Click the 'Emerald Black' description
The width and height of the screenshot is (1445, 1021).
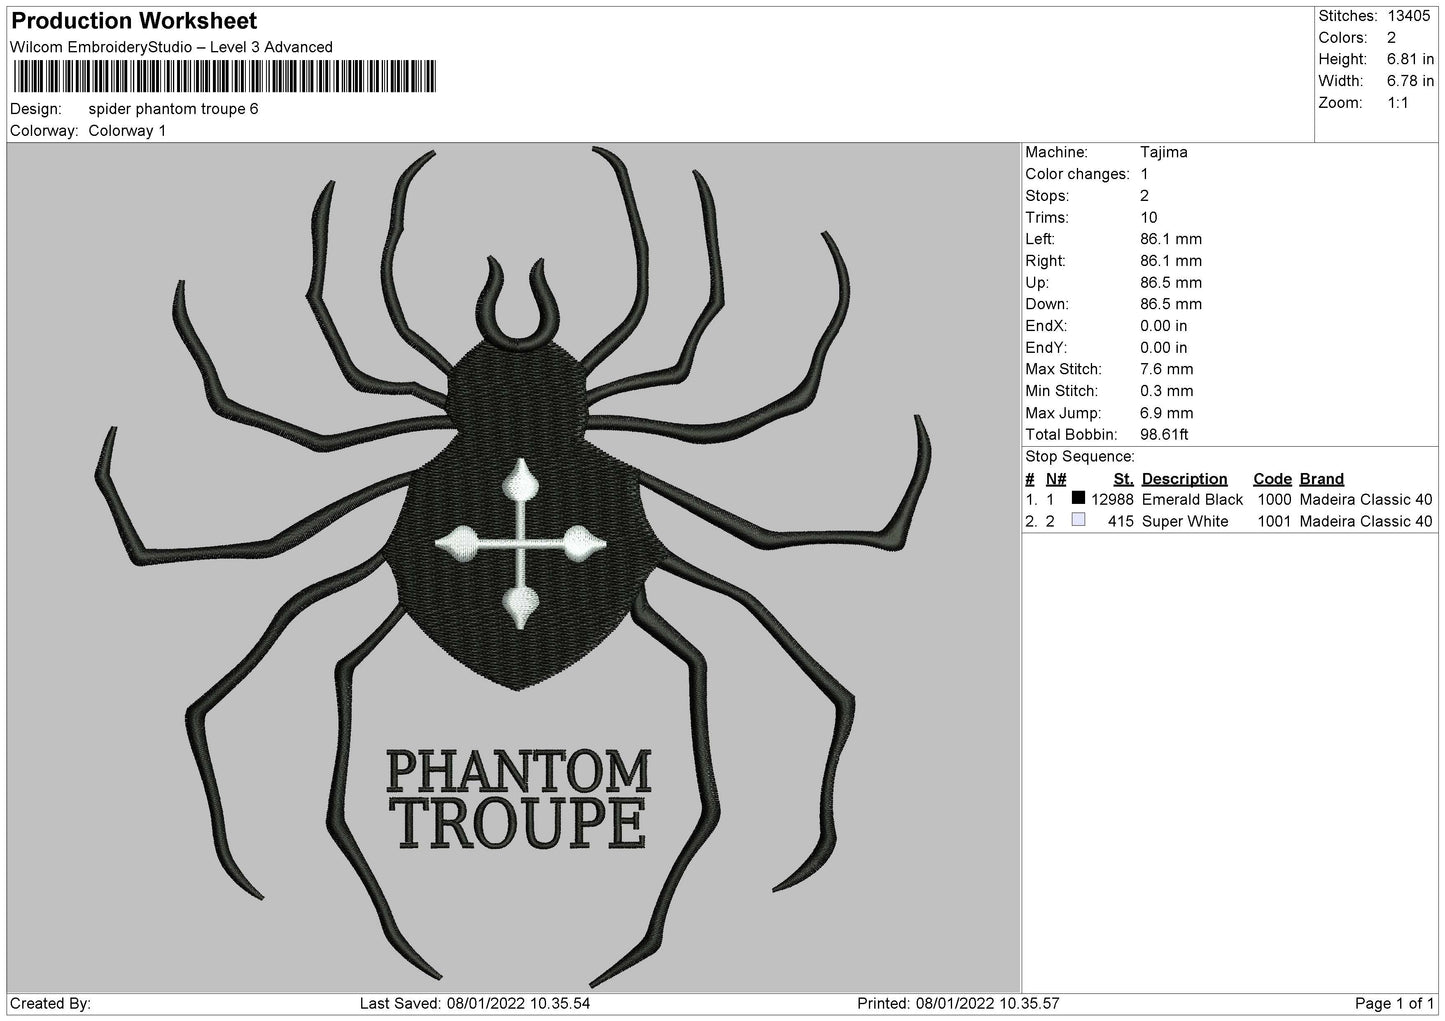click(1192, 500)
